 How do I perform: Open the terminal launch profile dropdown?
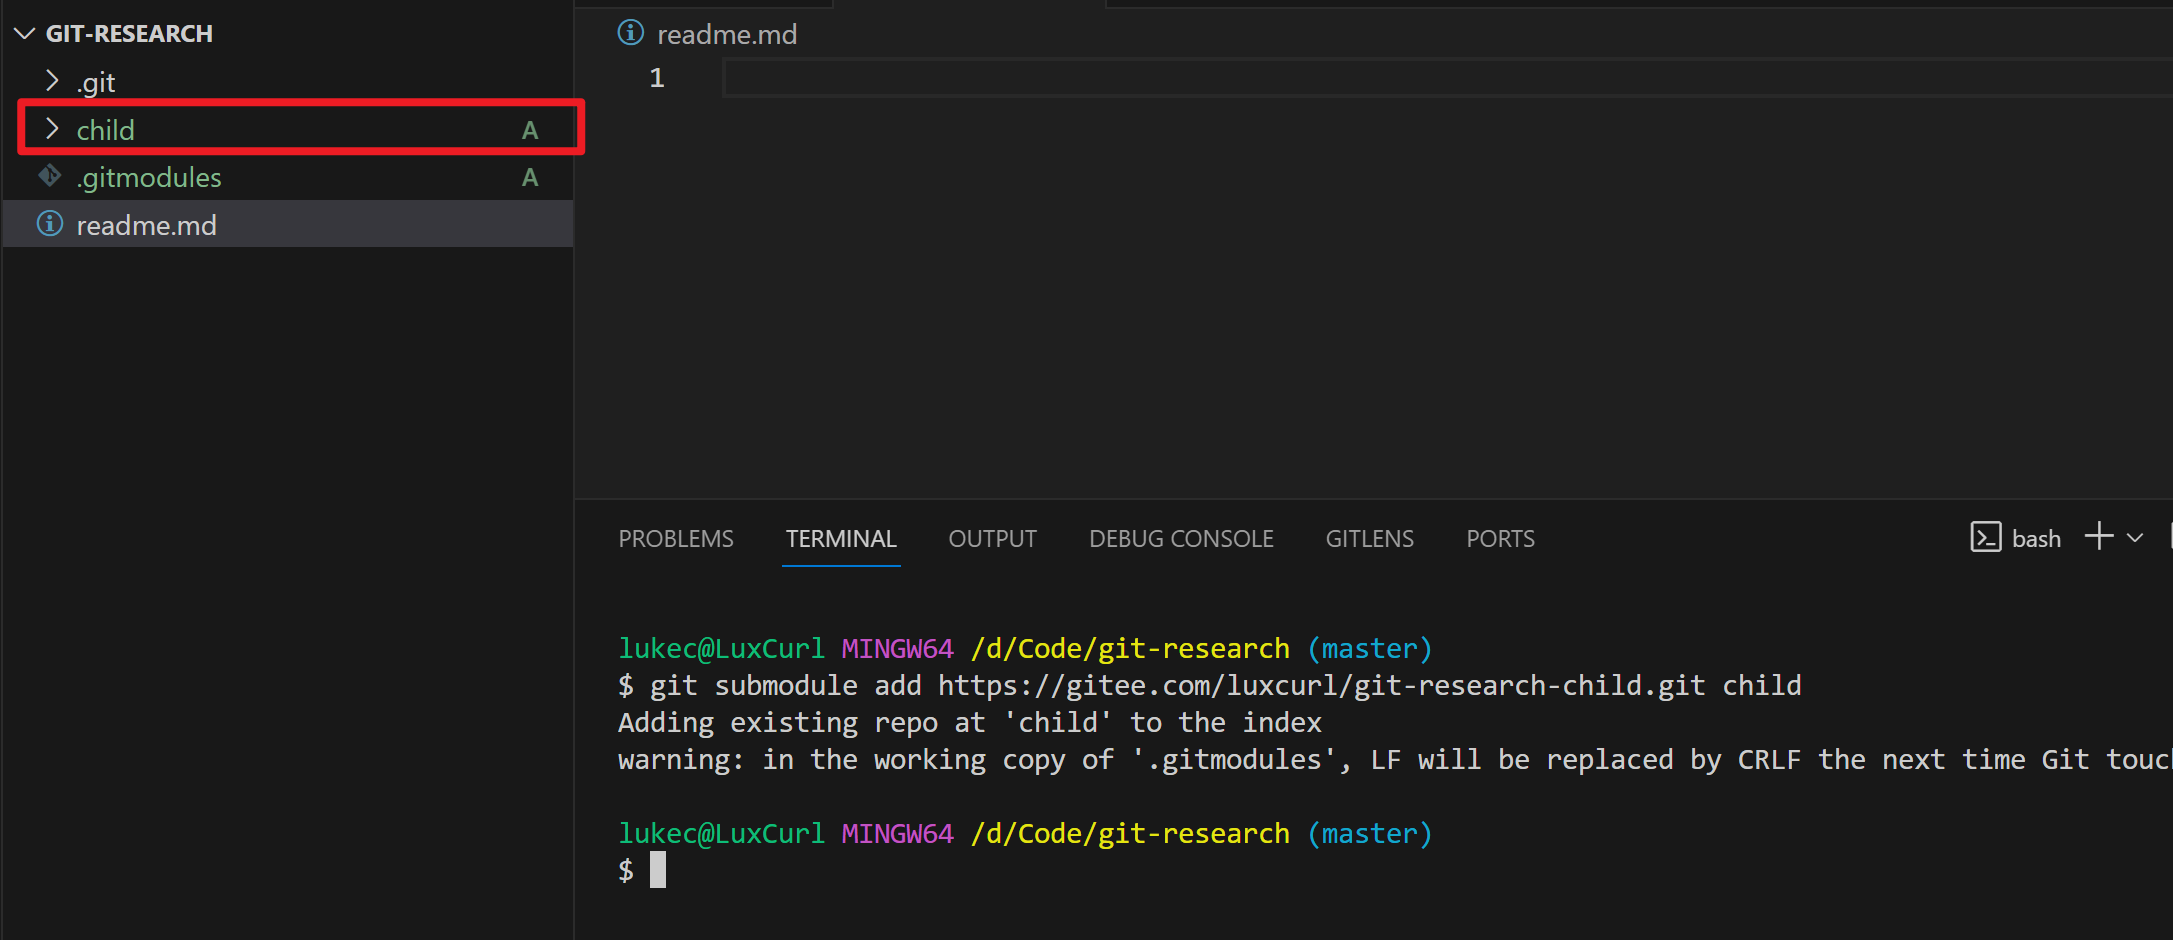[2135, 538]
